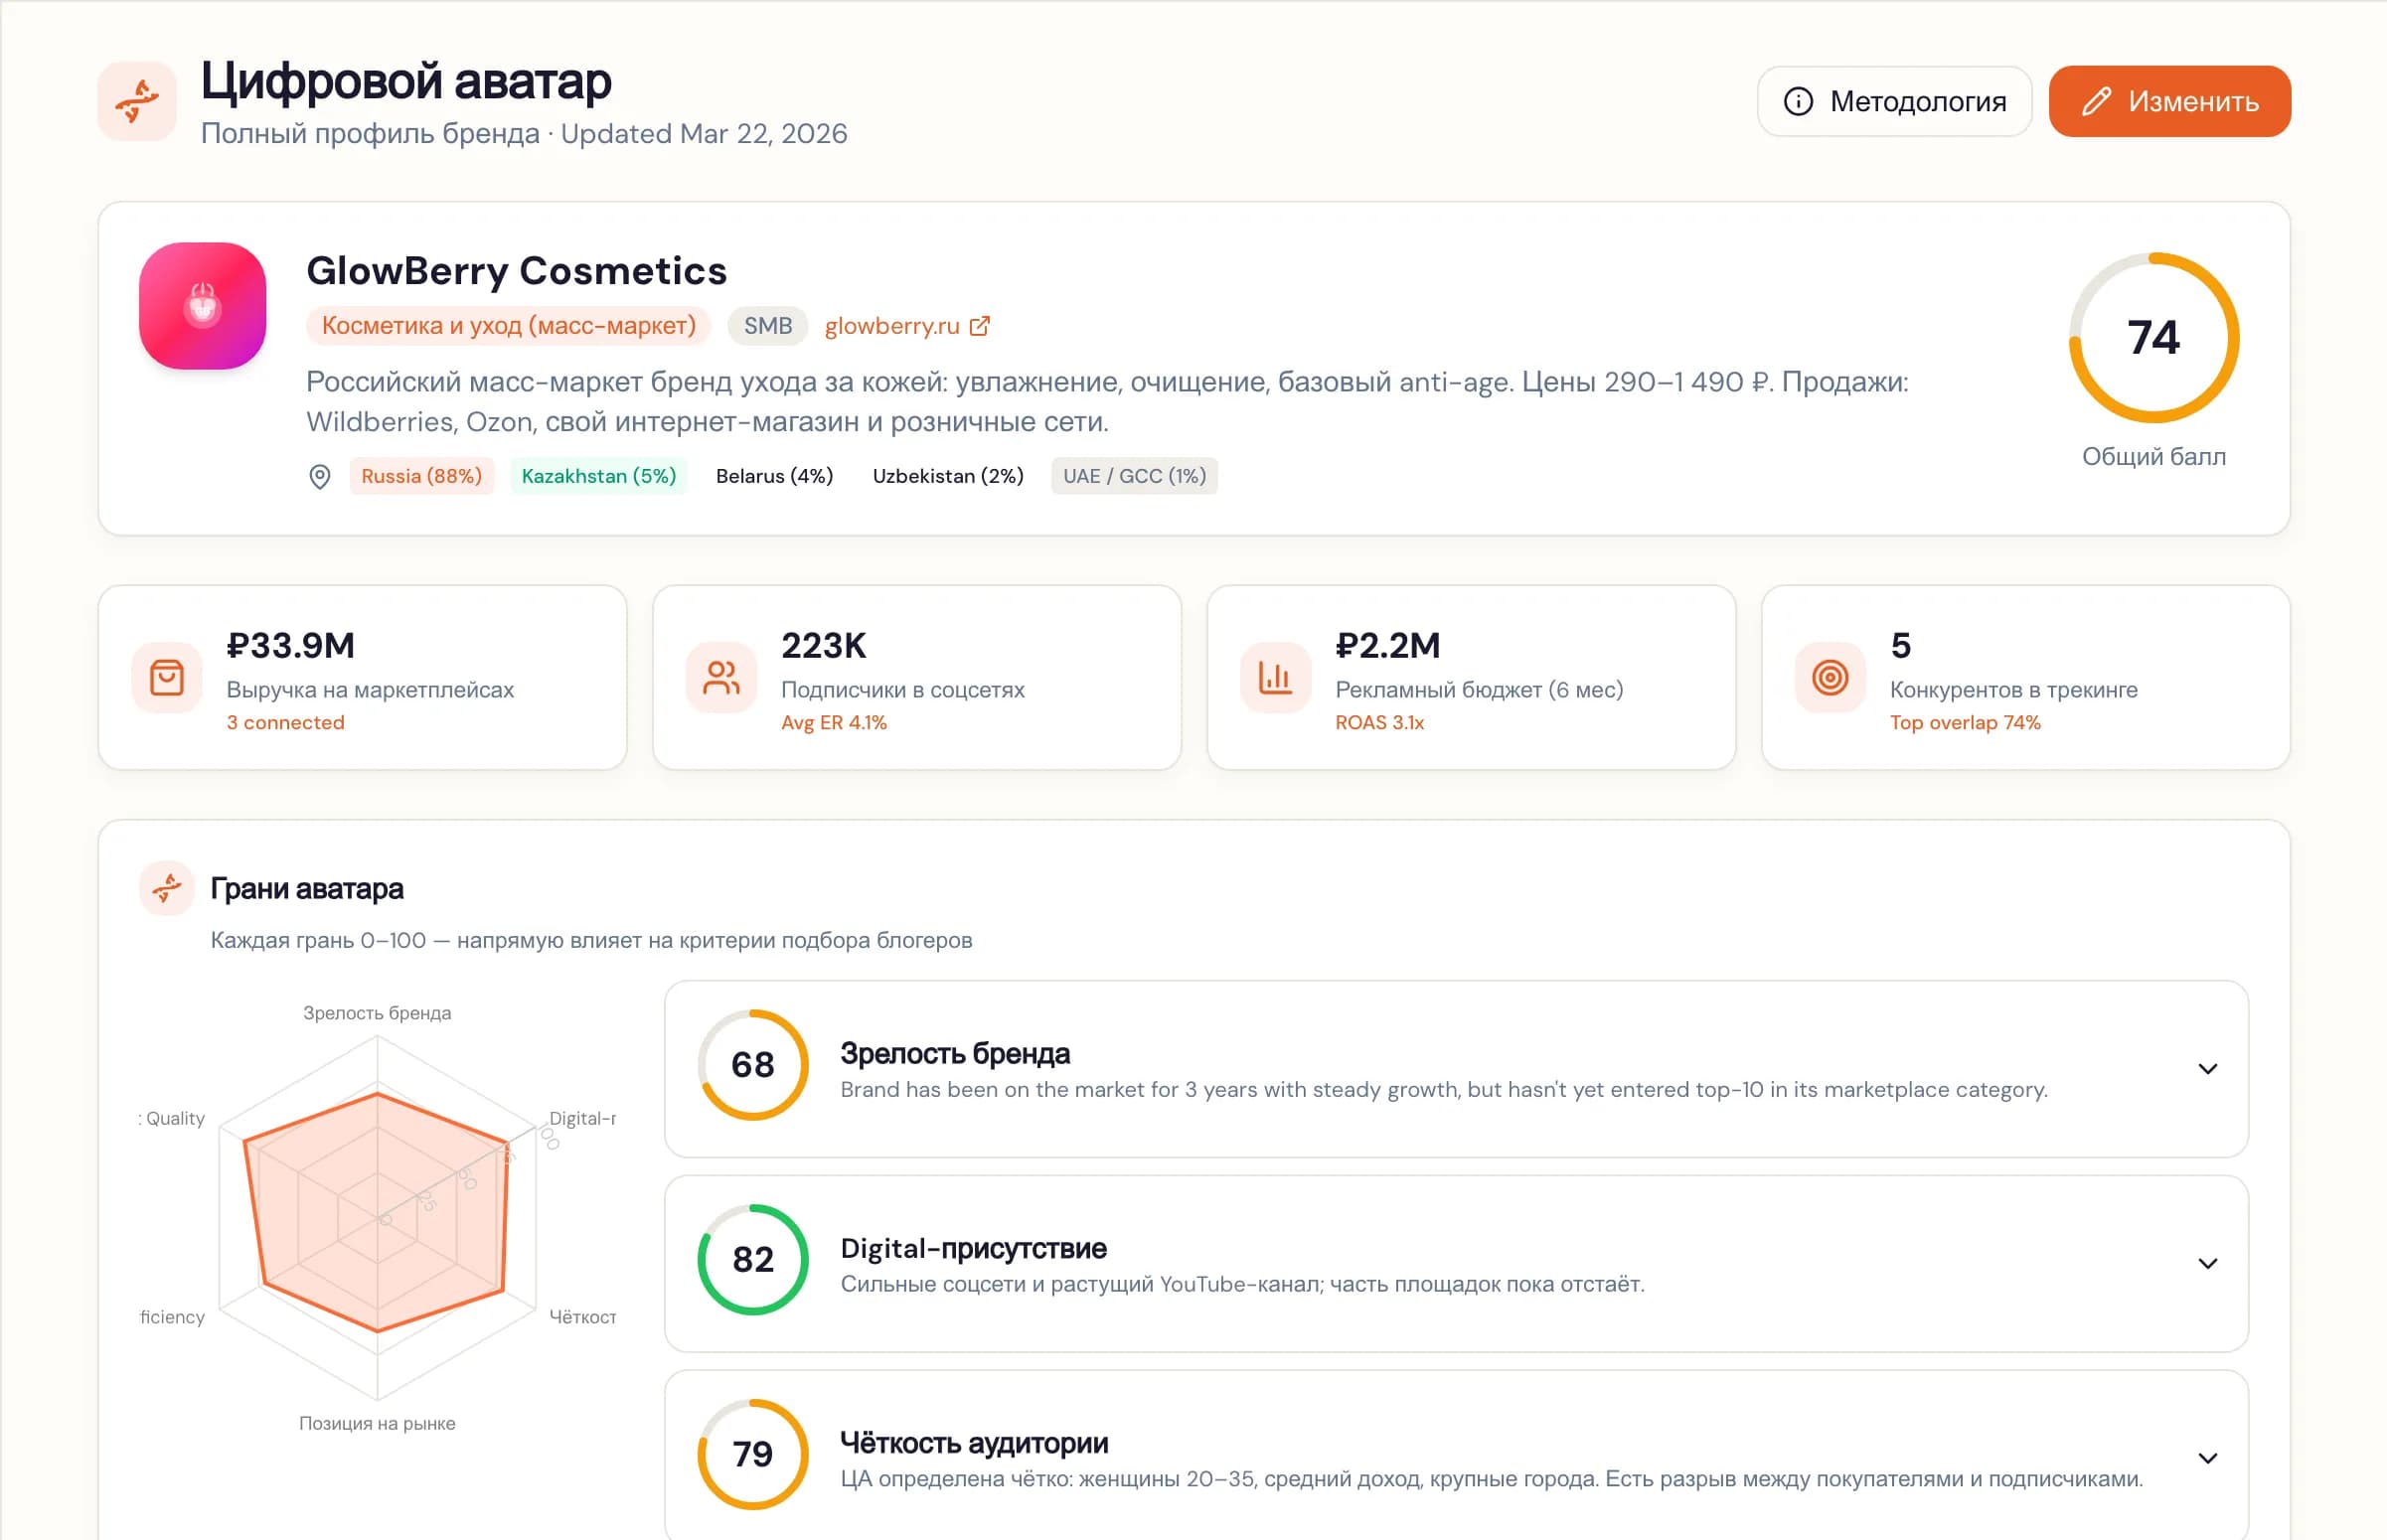Click the GlowBerry Cosmetics brand name
Viewport: 2387px width, 1540px height.
pos(516,270)
